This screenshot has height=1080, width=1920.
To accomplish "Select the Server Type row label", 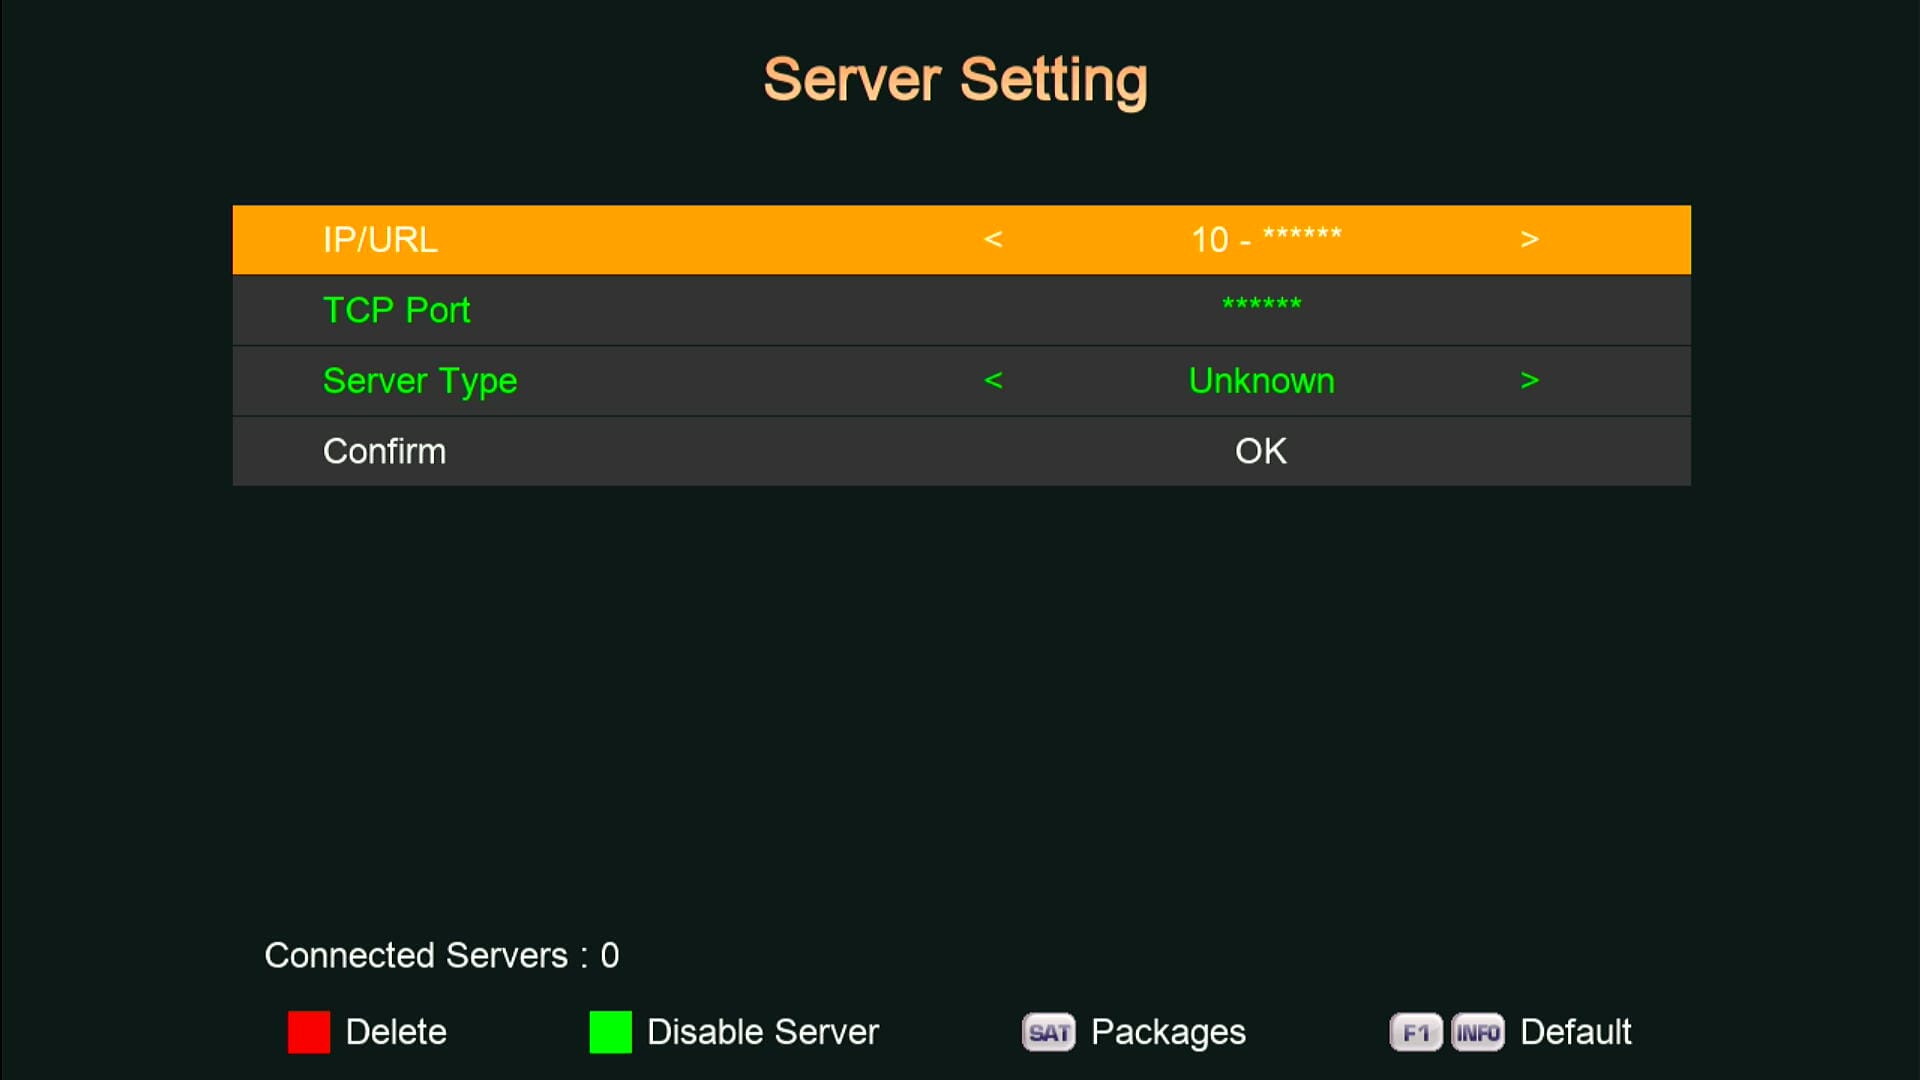I will pos(420,381).
